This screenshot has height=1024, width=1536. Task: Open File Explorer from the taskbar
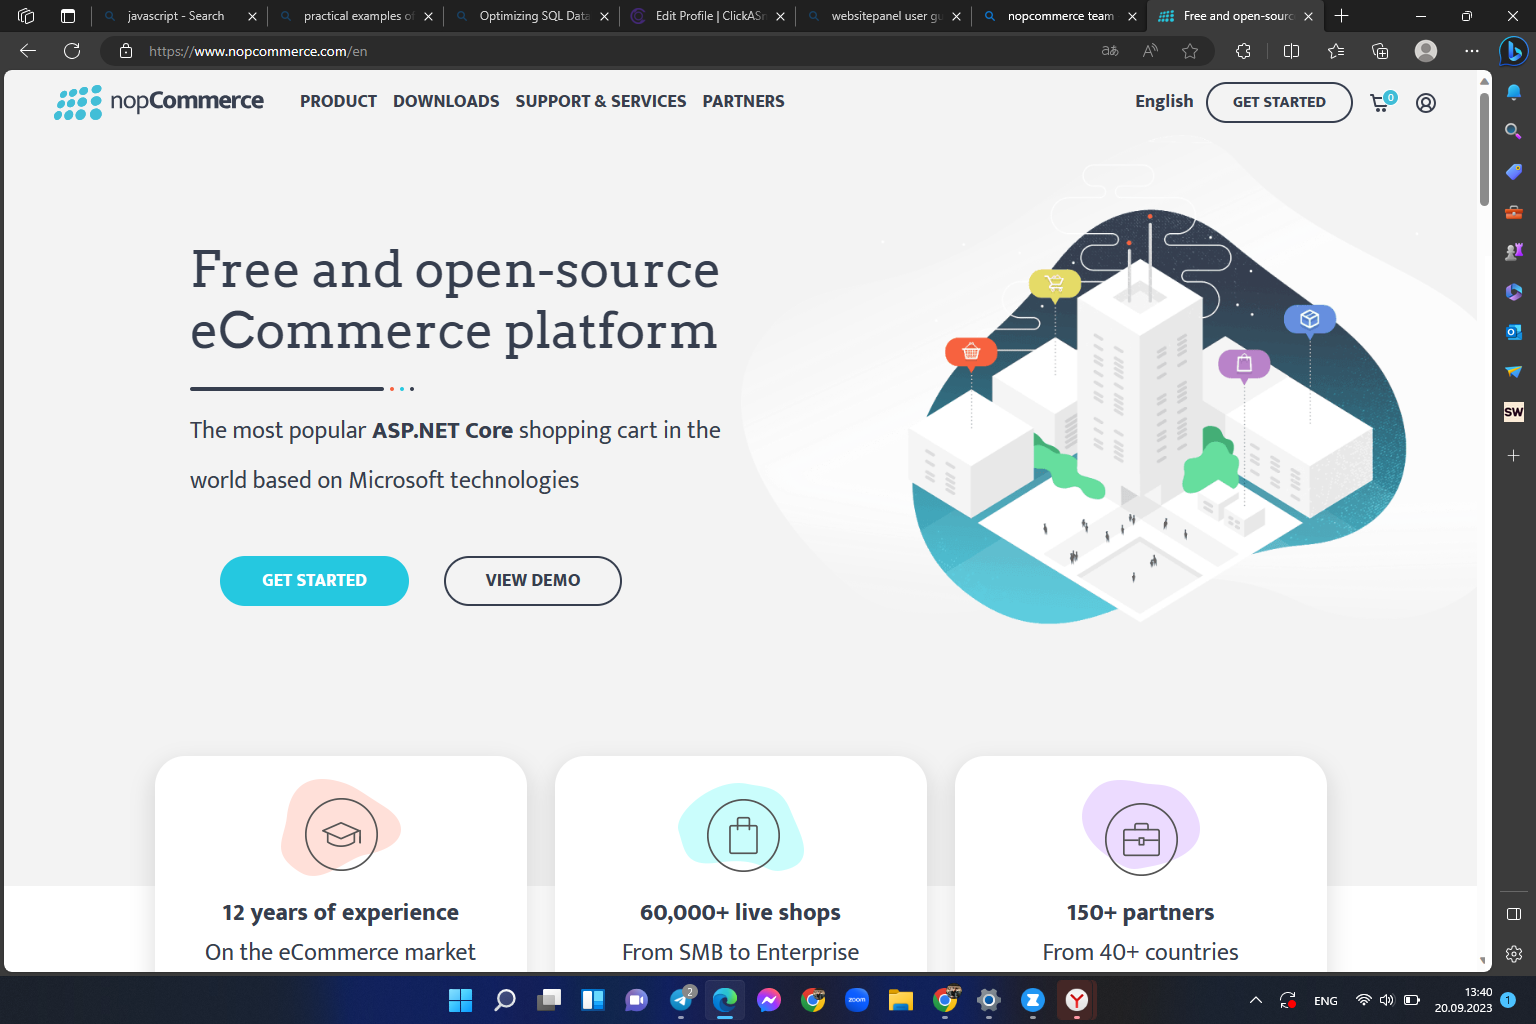(x=901, y=1000)
